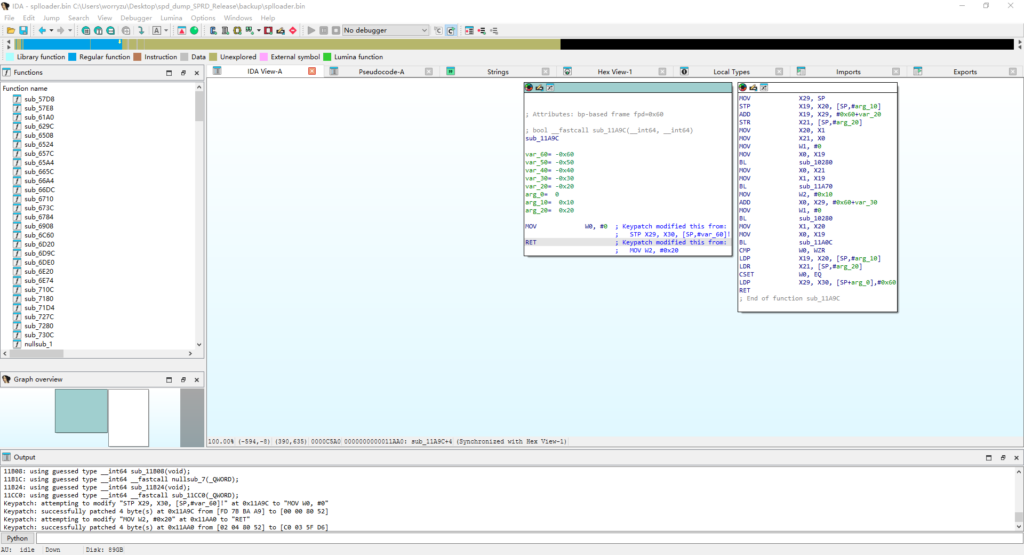The height and width of the screenshot is (555, 1024).
Task: Click Lumina function green legend swatch
Action: (x=327, y=57)
